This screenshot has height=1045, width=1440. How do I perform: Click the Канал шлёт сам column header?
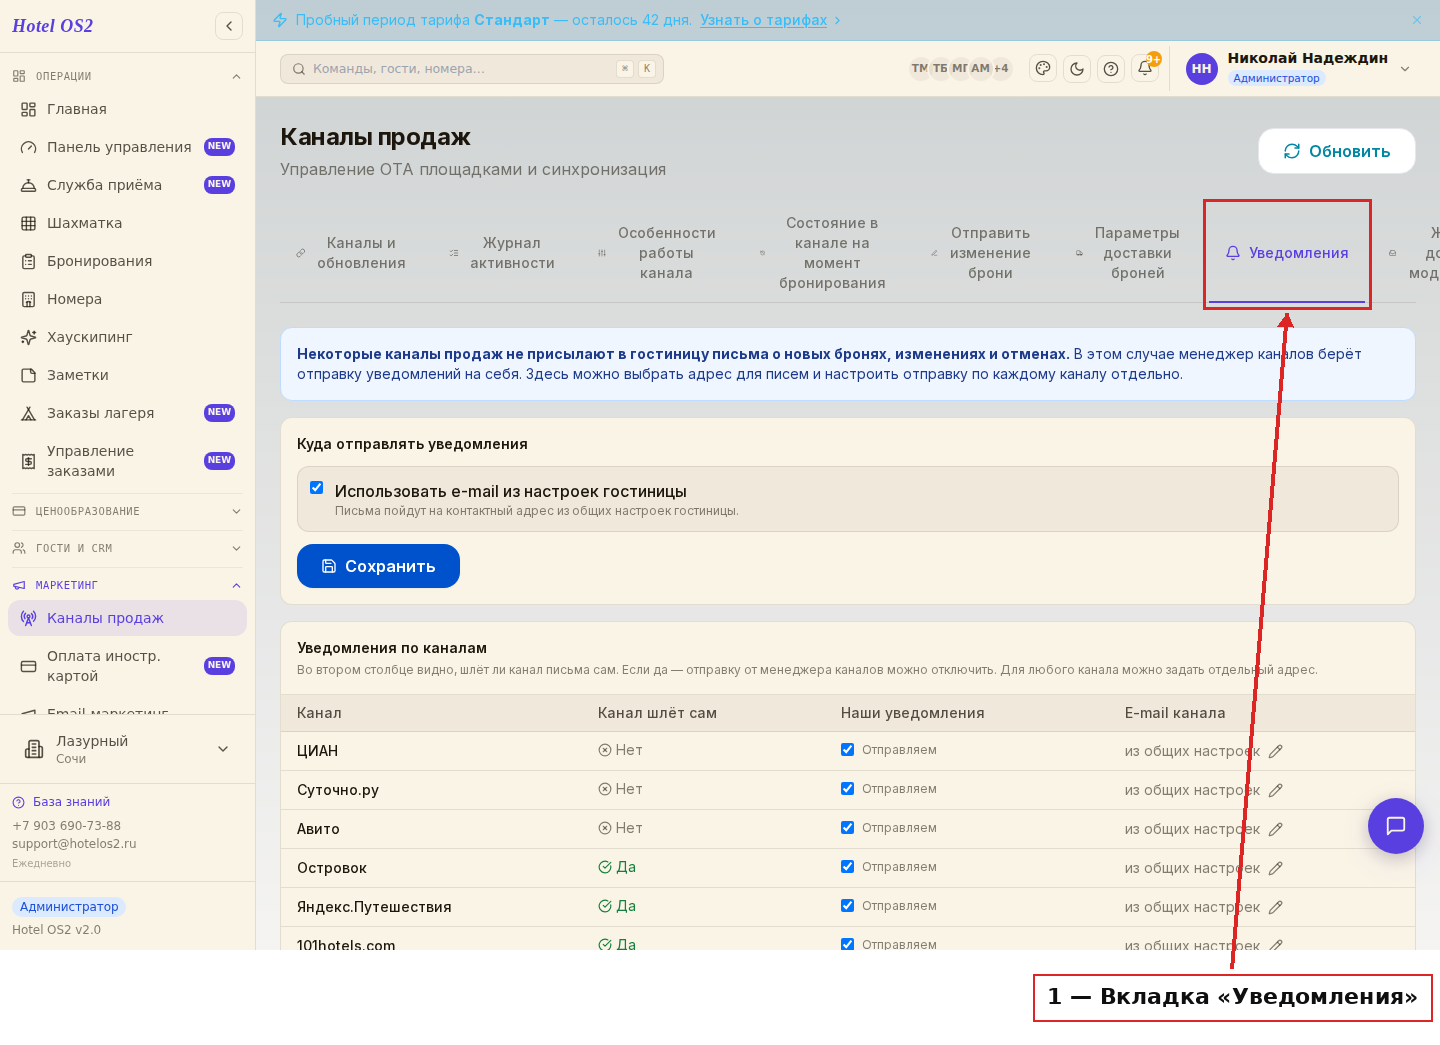(657, 713)
